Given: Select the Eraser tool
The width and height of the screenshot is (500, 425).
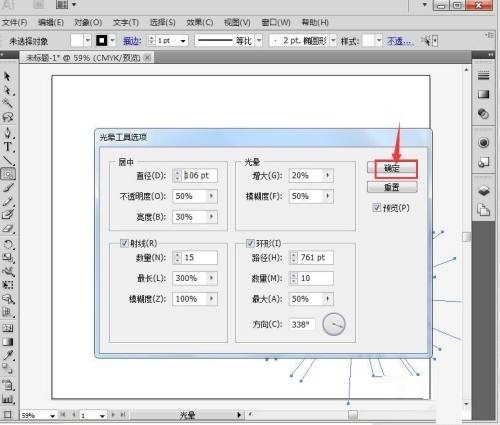Looking at the screenshot, I should pyautogui.click(x=7, y=229).
